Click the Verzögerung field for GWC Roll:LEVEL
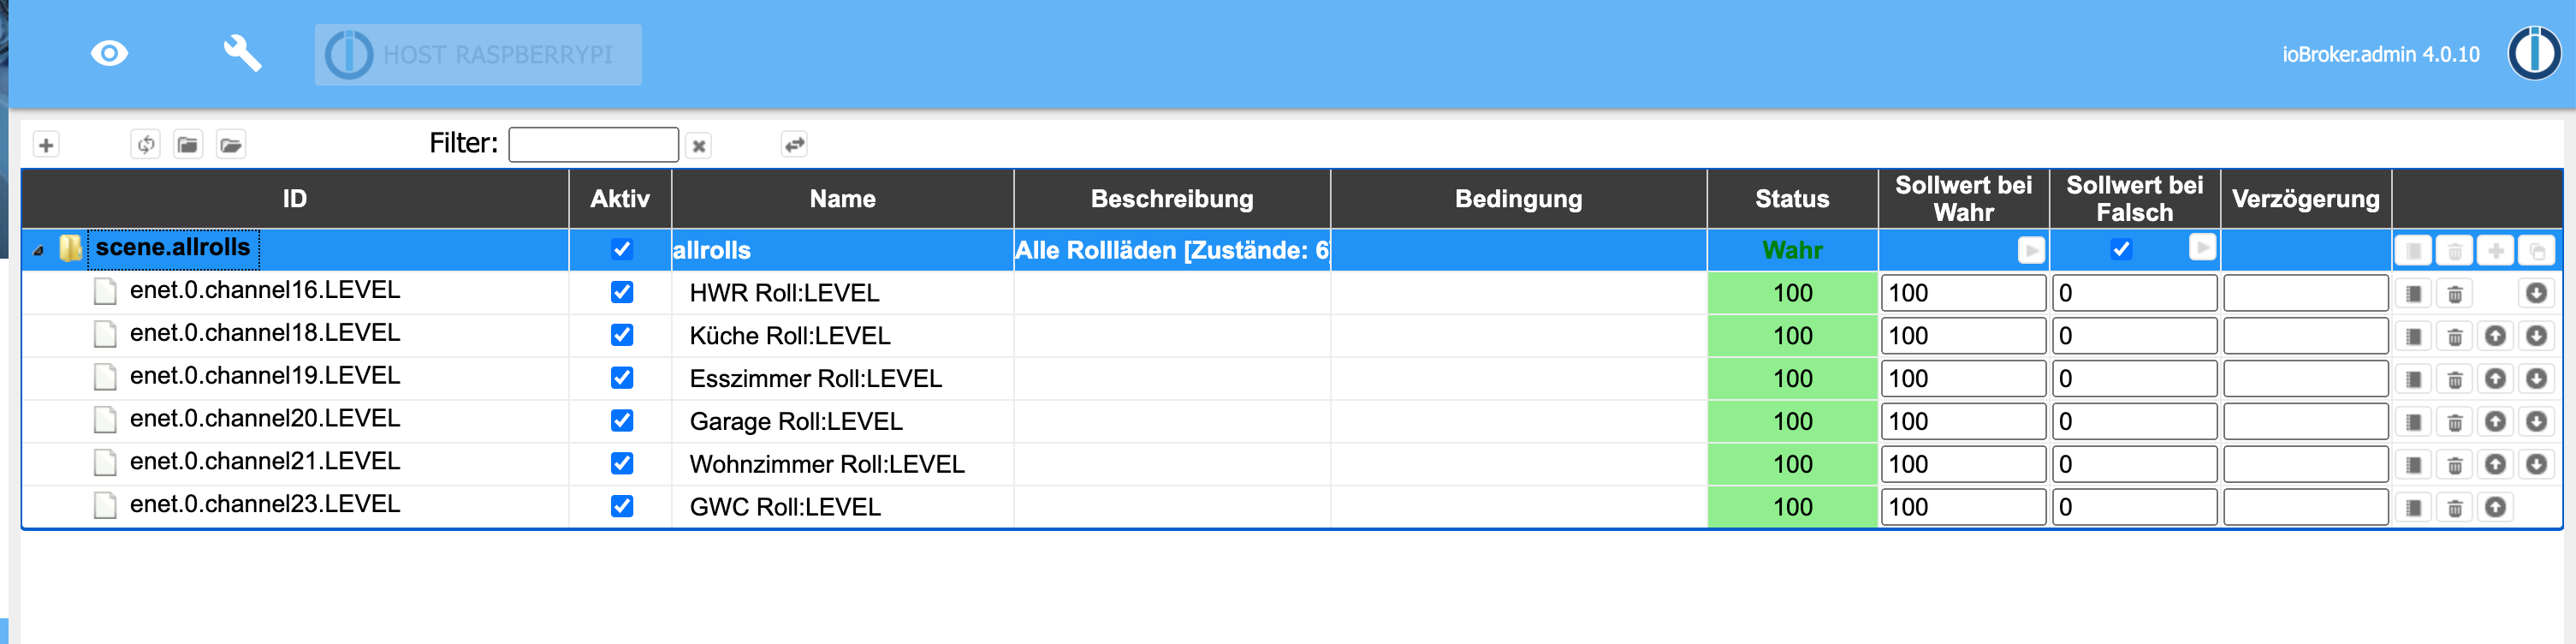This screenshot has width=2576, height=644. pos(2305,507)
